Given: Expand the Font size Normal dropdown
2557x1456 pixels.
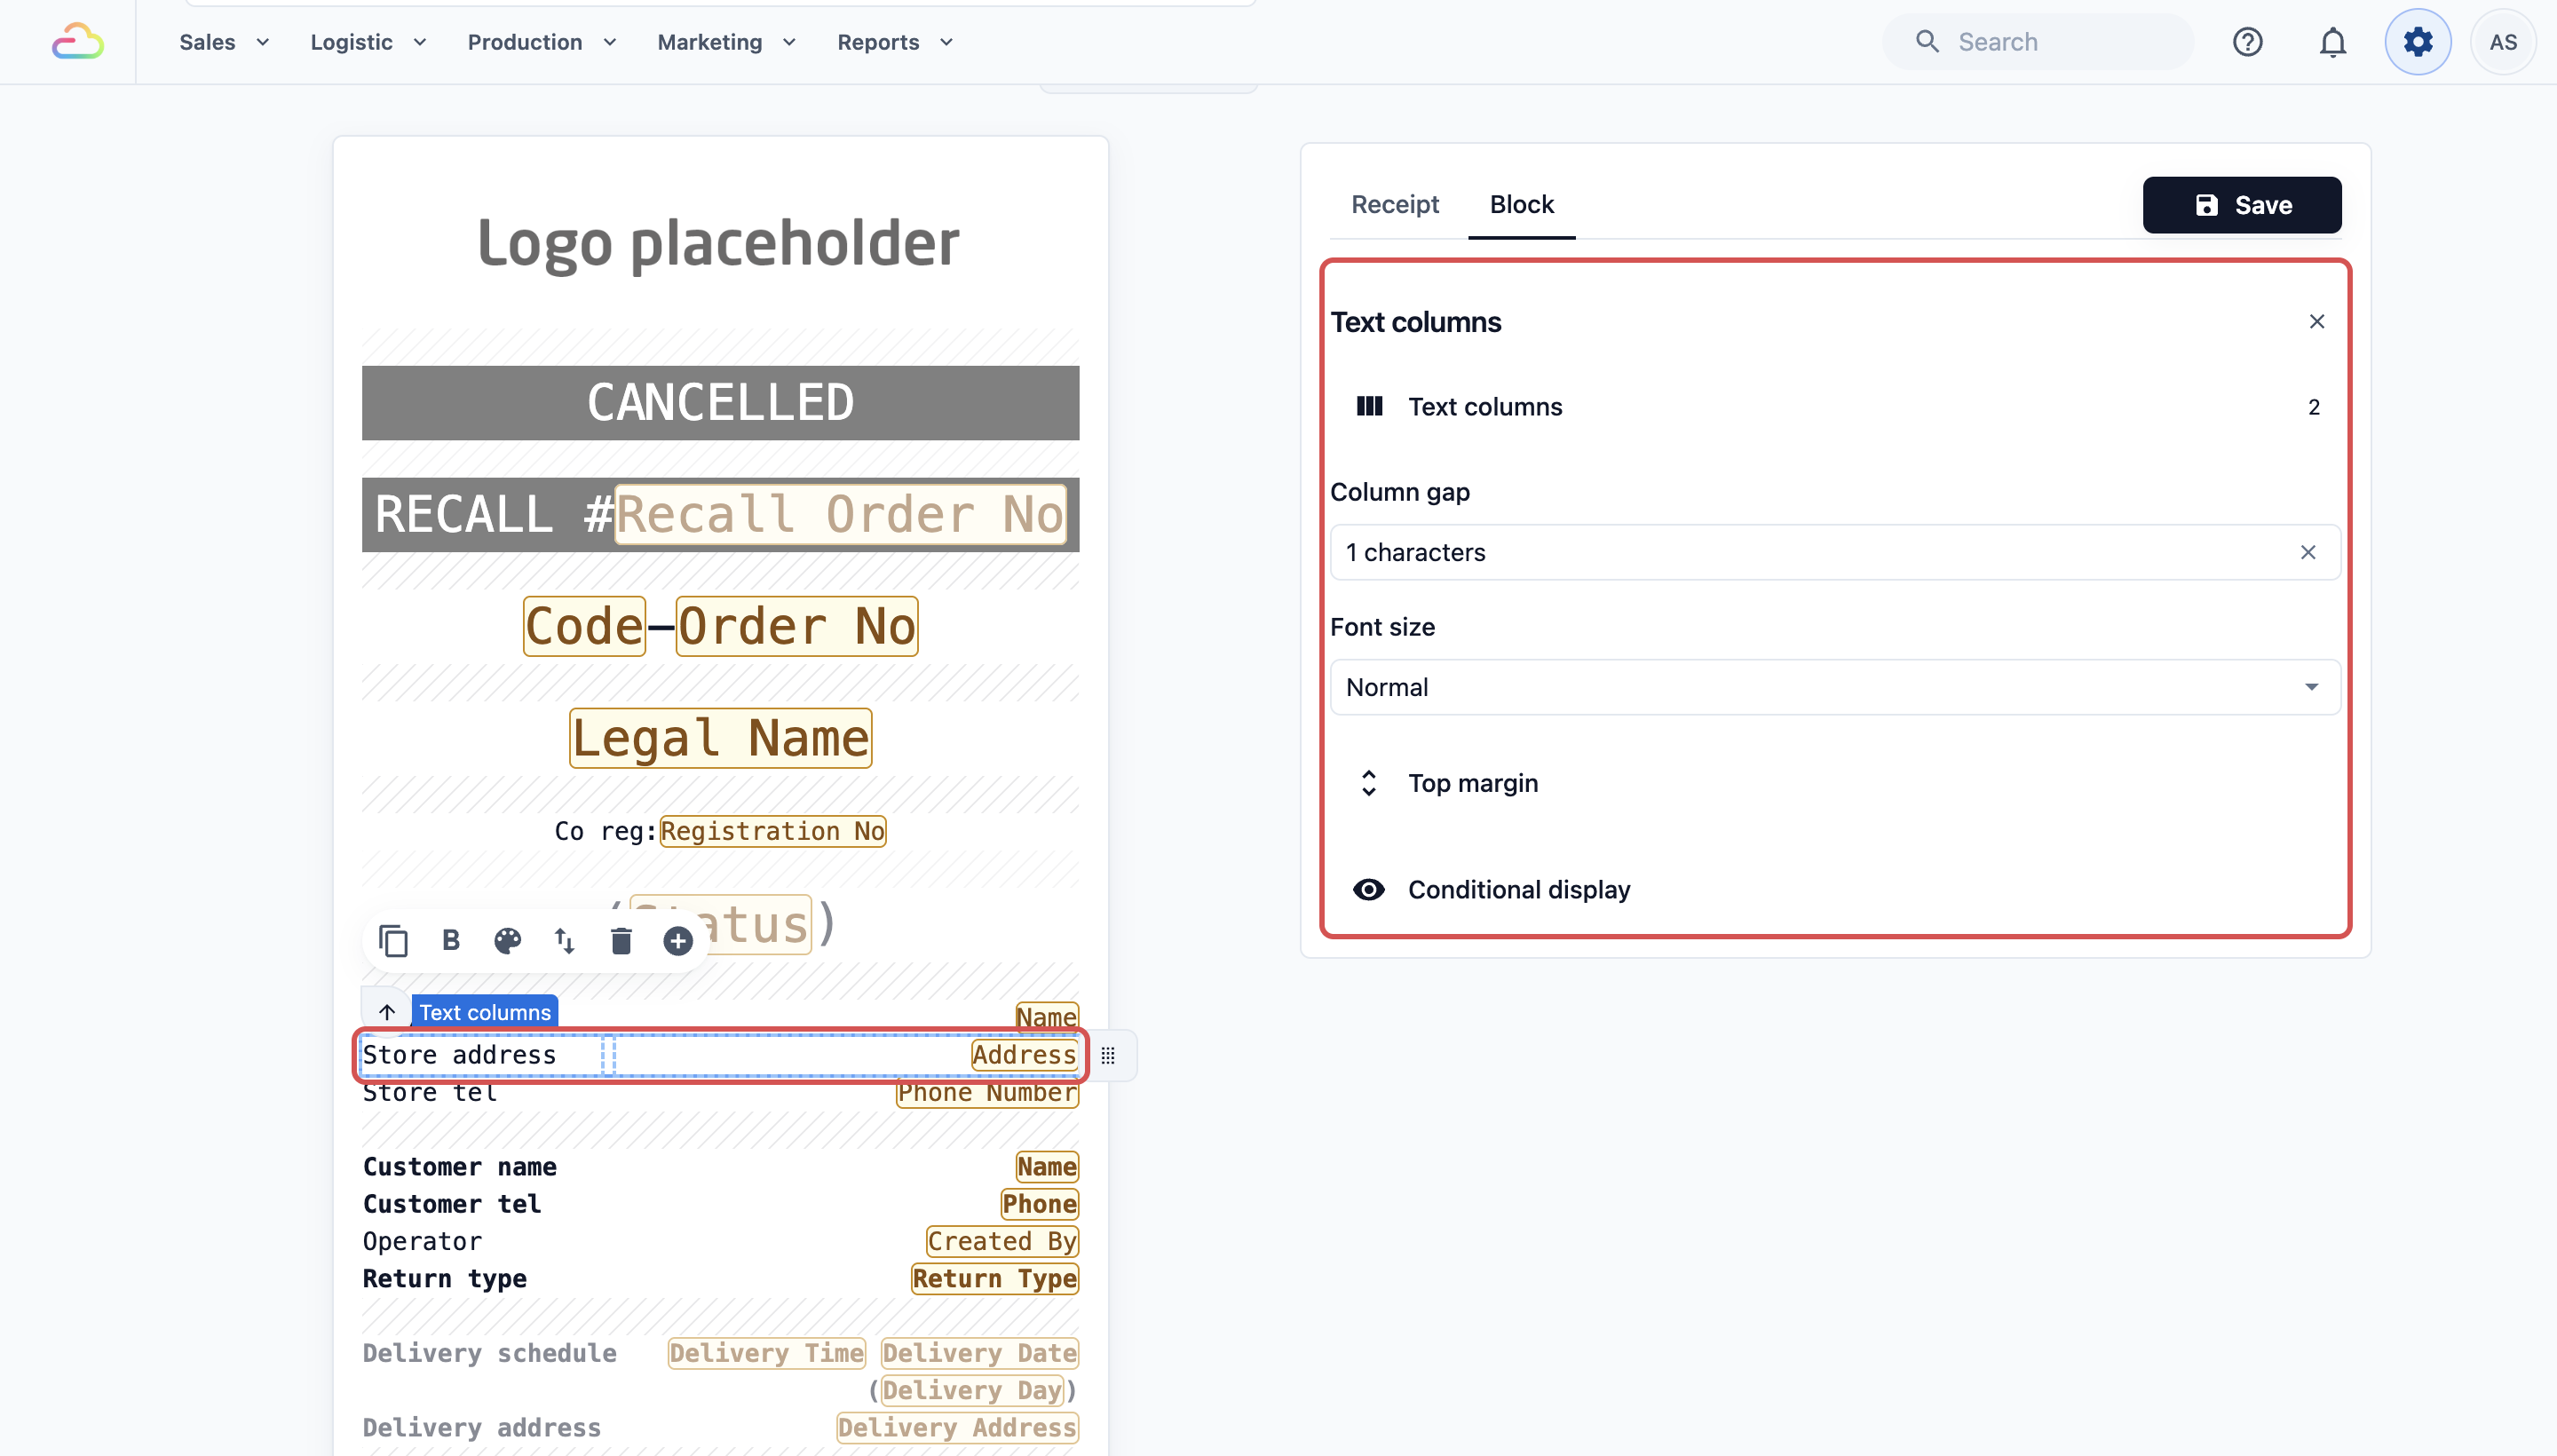Looking at the screenshot, I should coord(1835,687).
